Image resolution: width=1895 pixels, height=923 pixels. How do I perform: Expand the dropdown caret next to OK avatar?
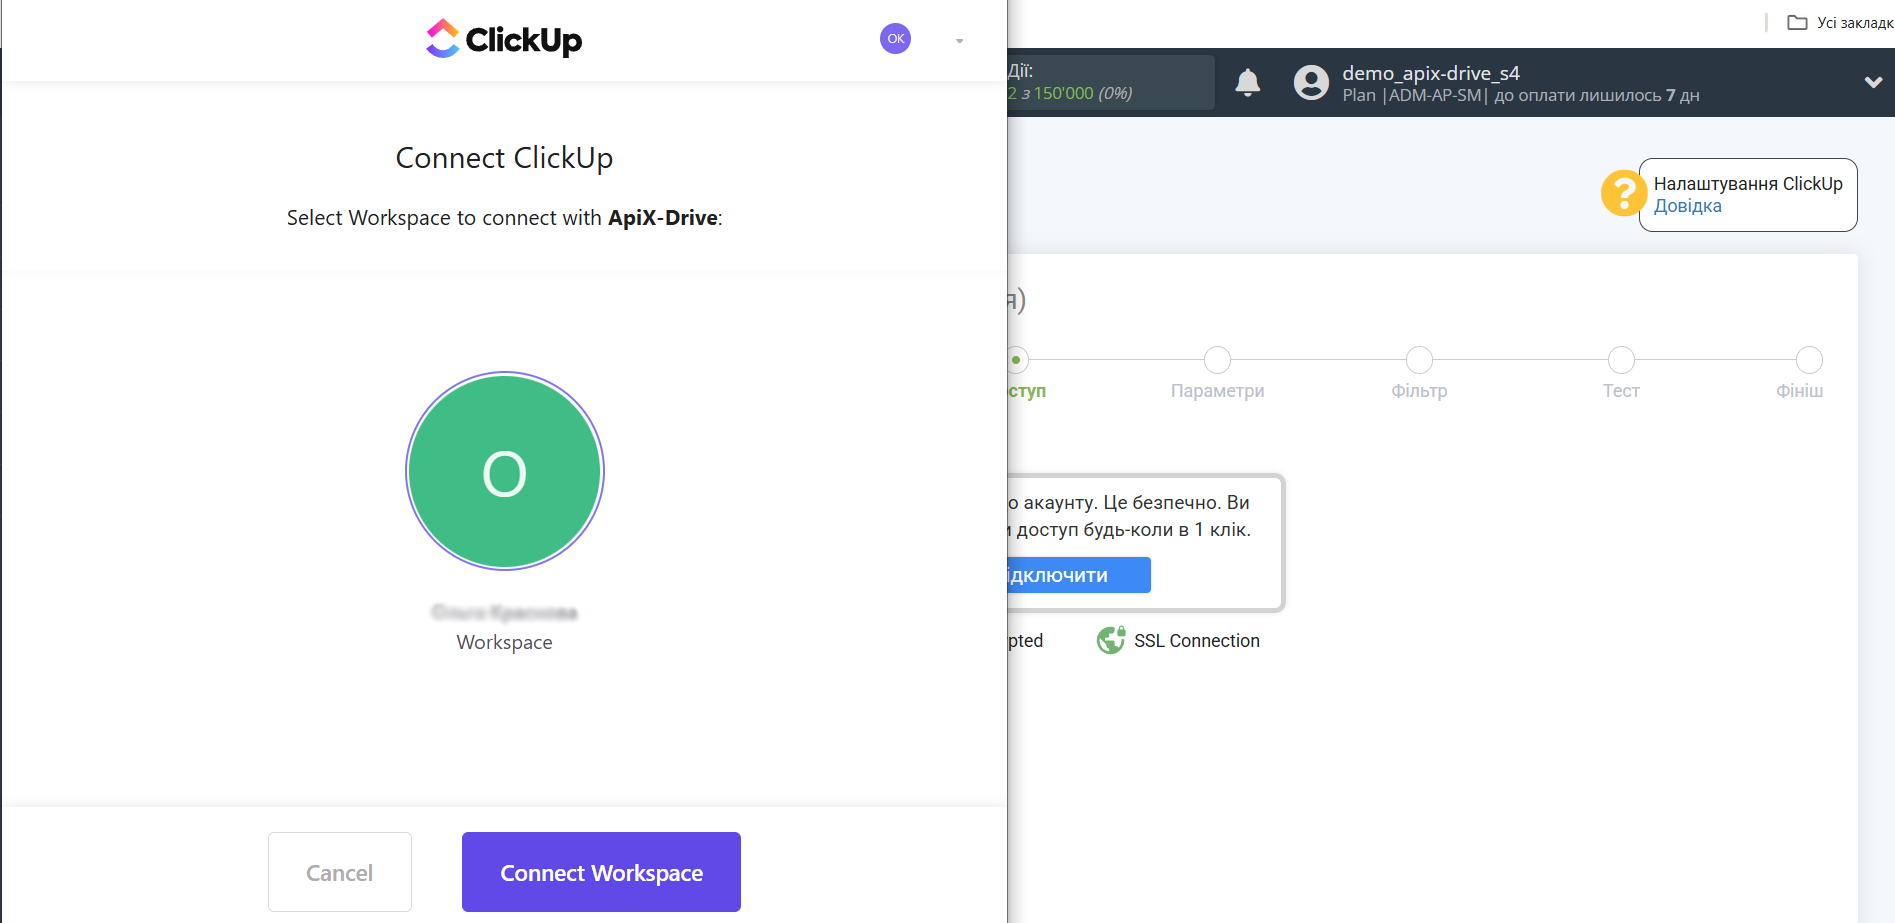click(959, 41)
